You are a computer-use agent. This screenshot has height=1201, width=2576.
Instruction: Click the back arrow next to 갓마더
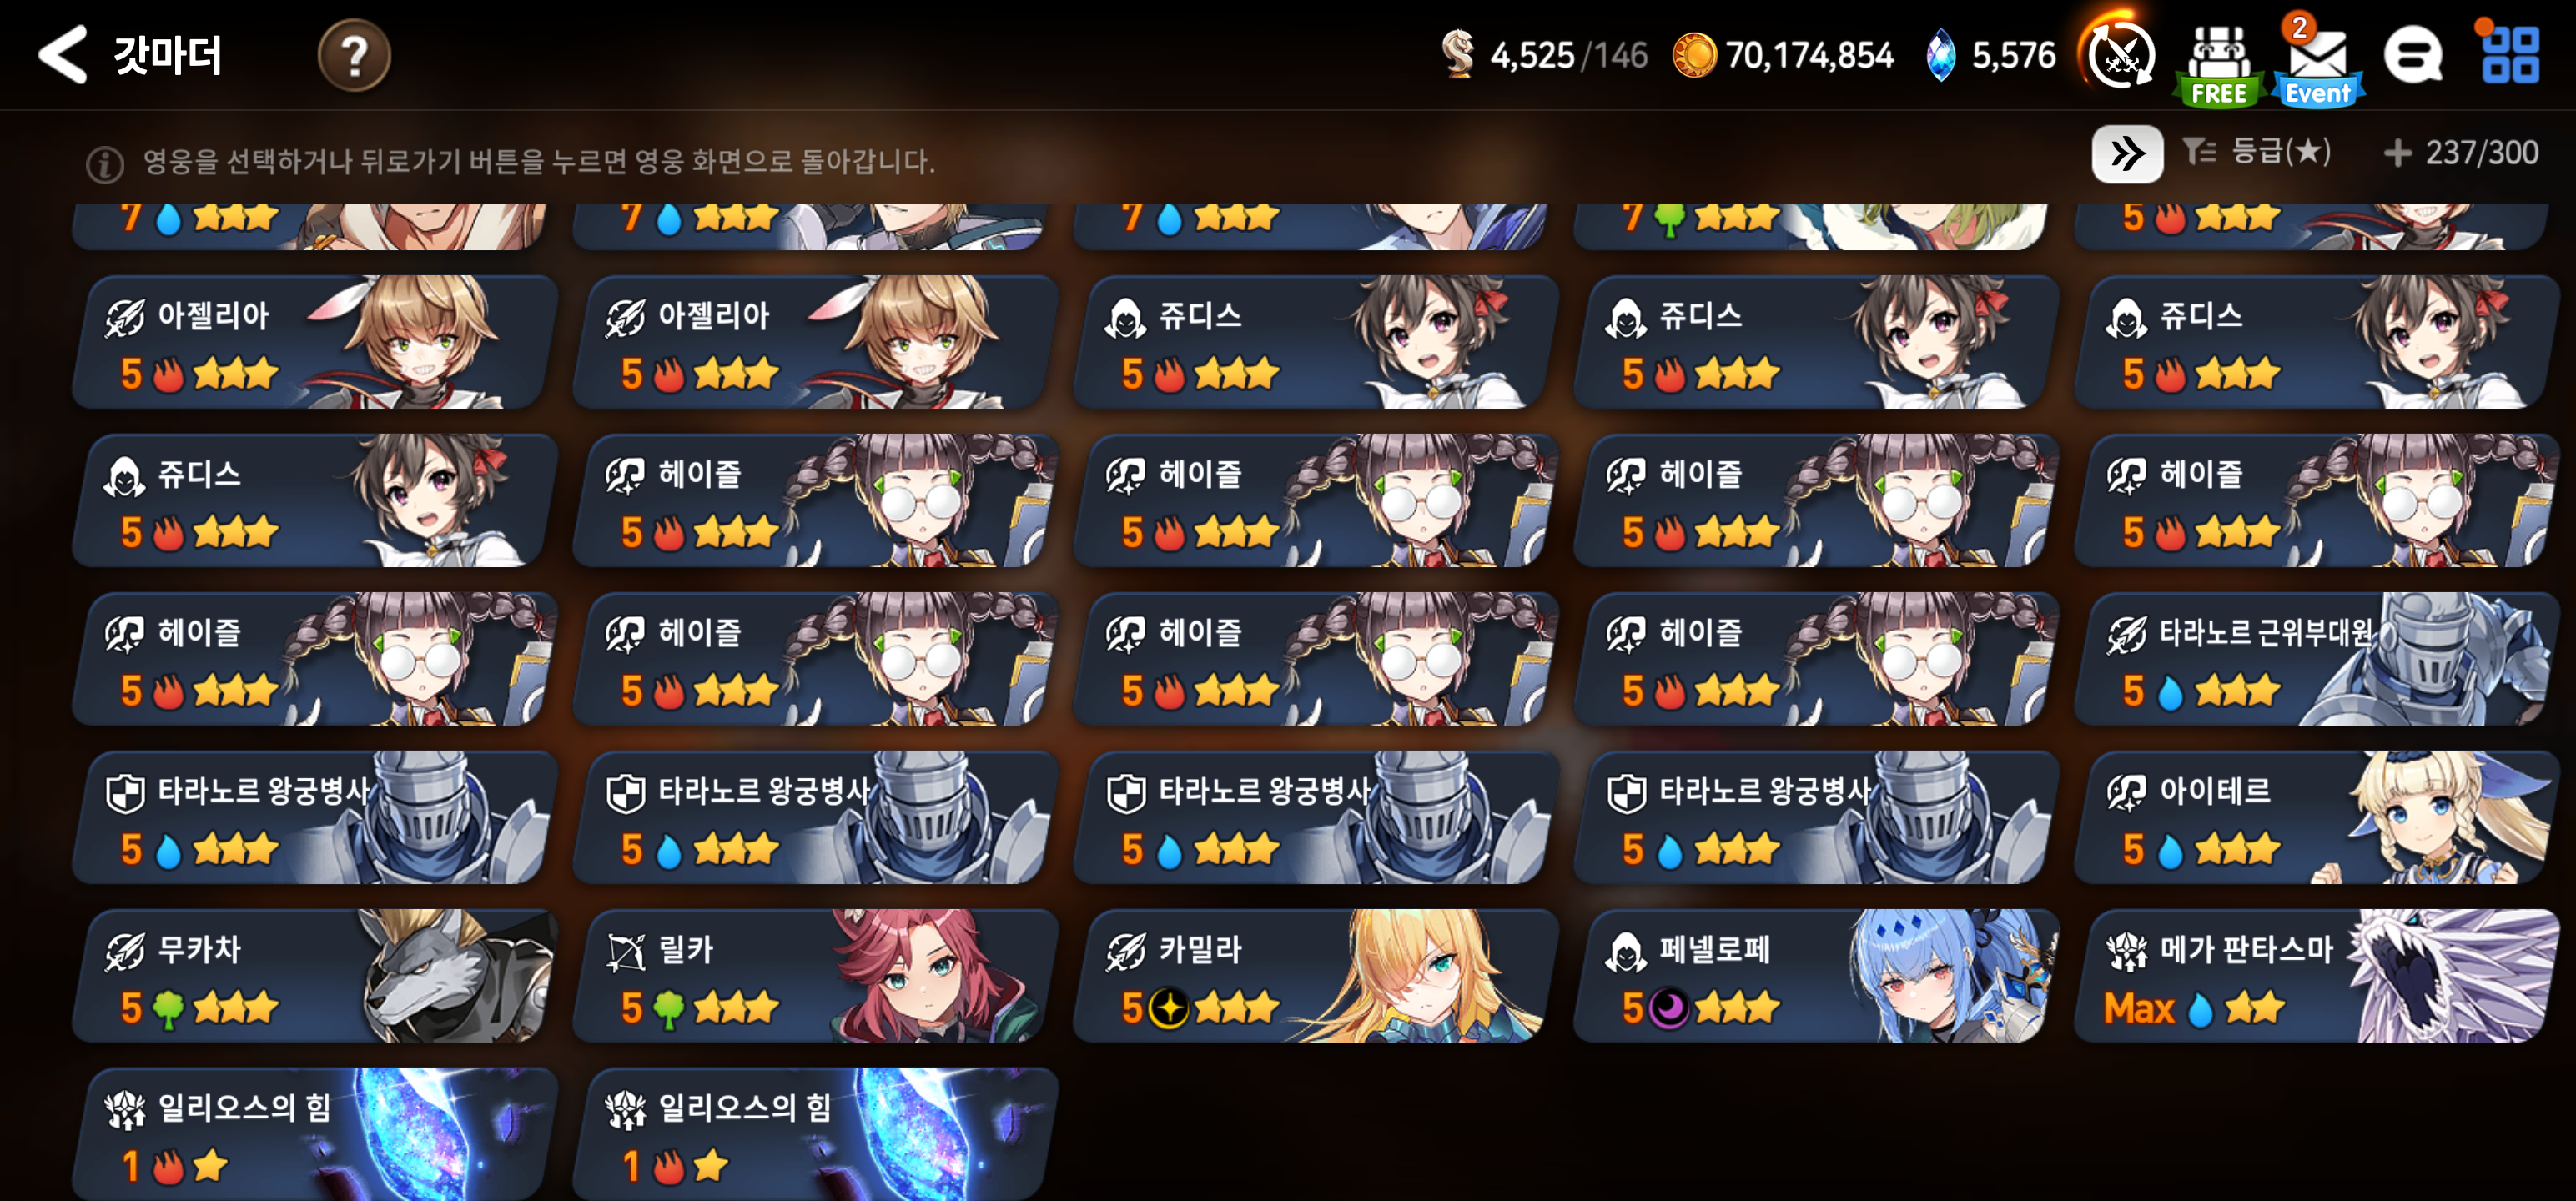62,54
